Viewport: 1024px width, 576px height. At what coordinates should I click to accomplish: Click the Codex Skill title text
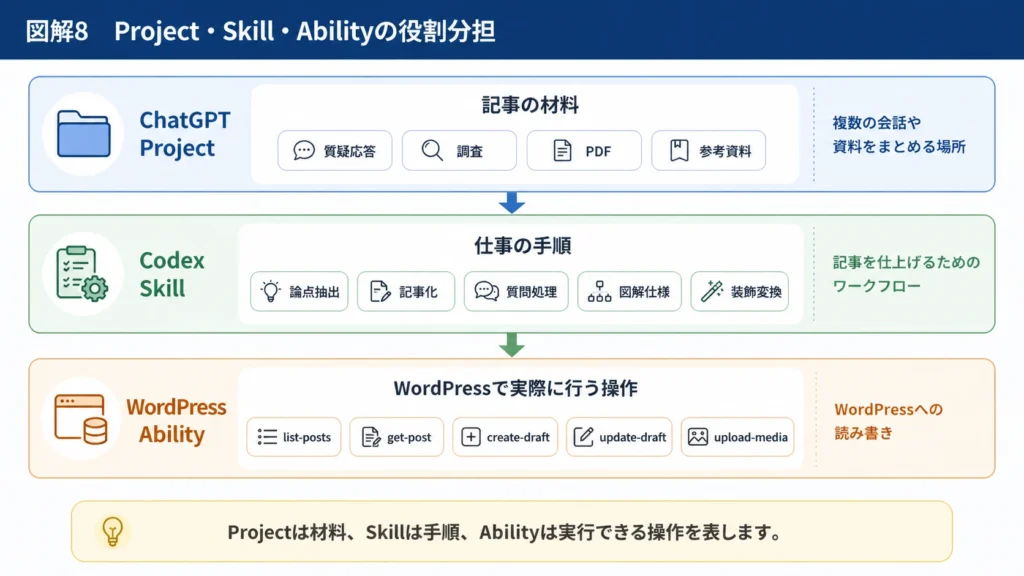tap(172, 274)
